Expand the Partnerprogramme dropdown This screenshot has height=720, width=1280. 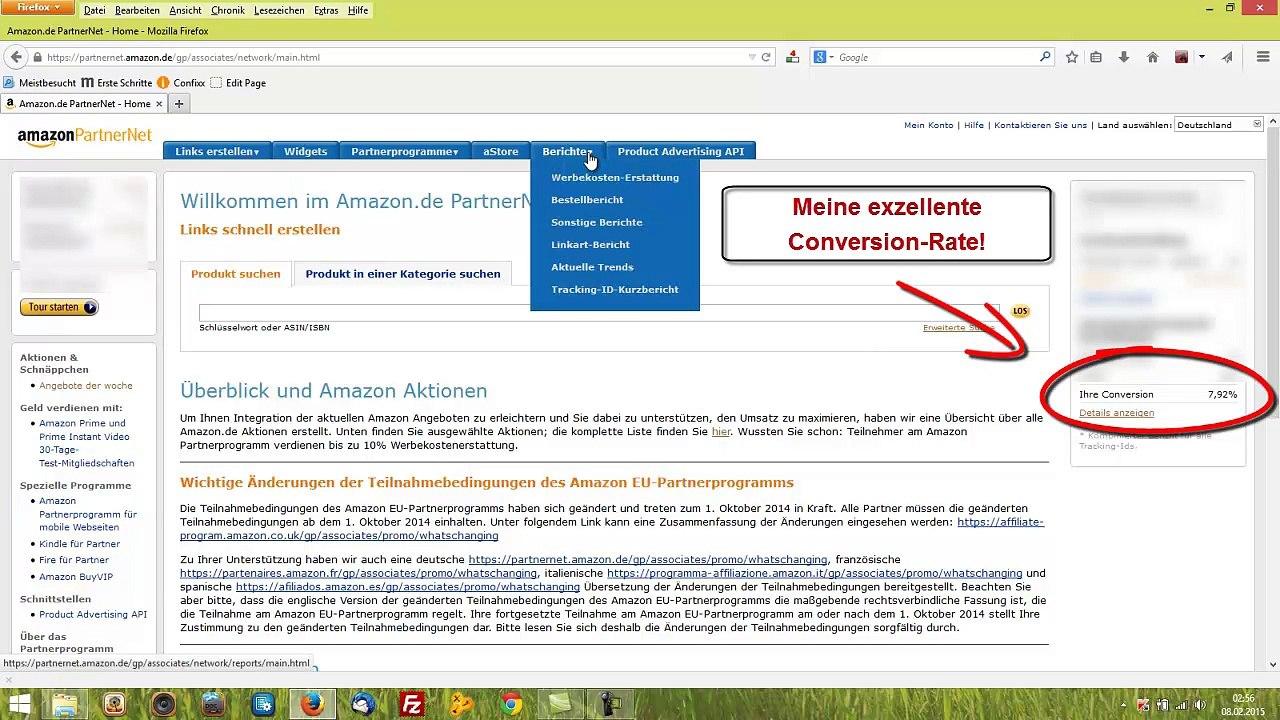(405, 151)
